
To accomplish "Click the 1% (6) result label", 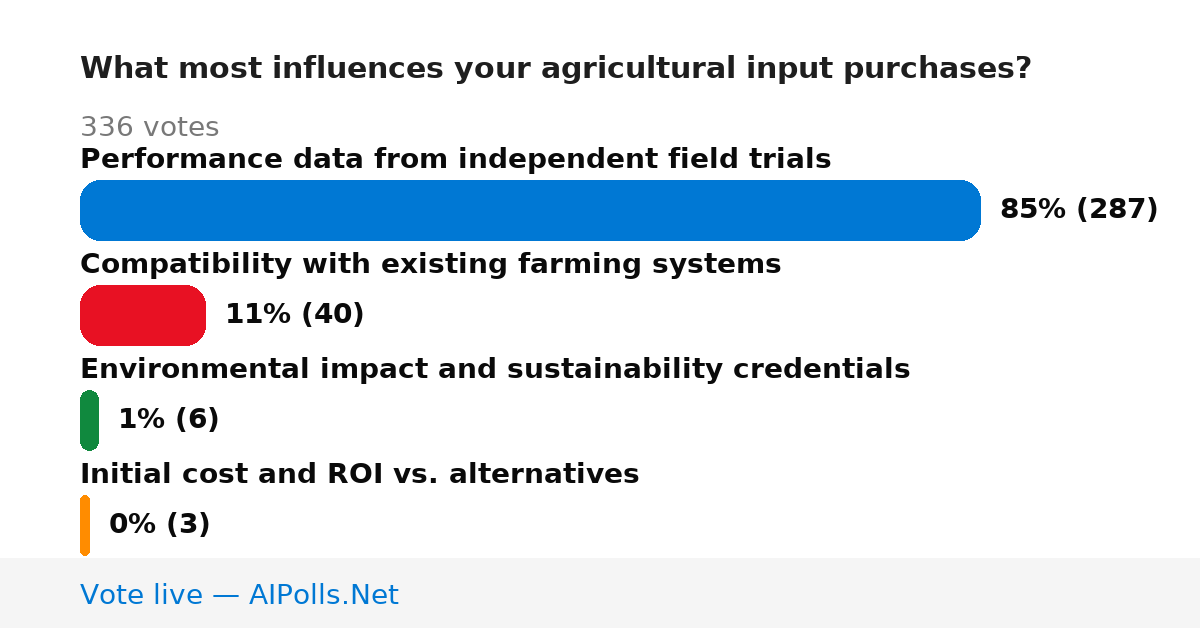I will pyautogui.click(x=169, y=419).
